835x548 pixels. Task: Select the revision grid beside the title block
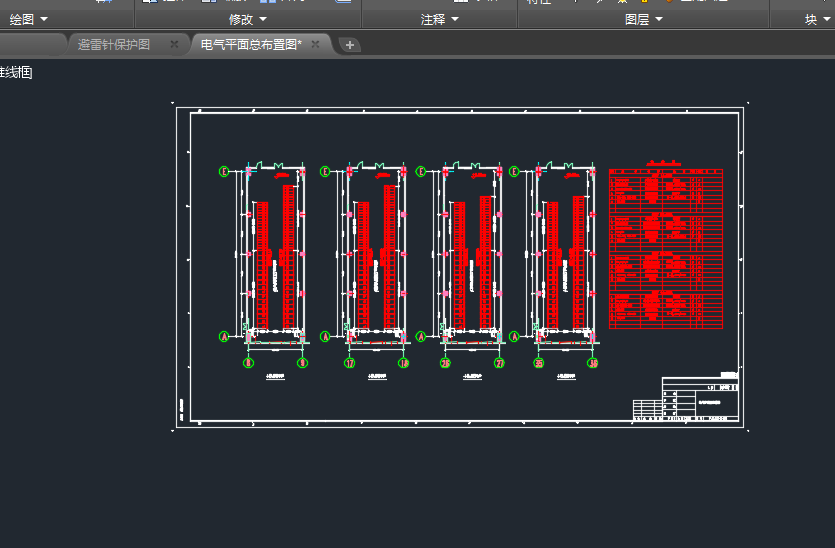click(x=648, y=410)
